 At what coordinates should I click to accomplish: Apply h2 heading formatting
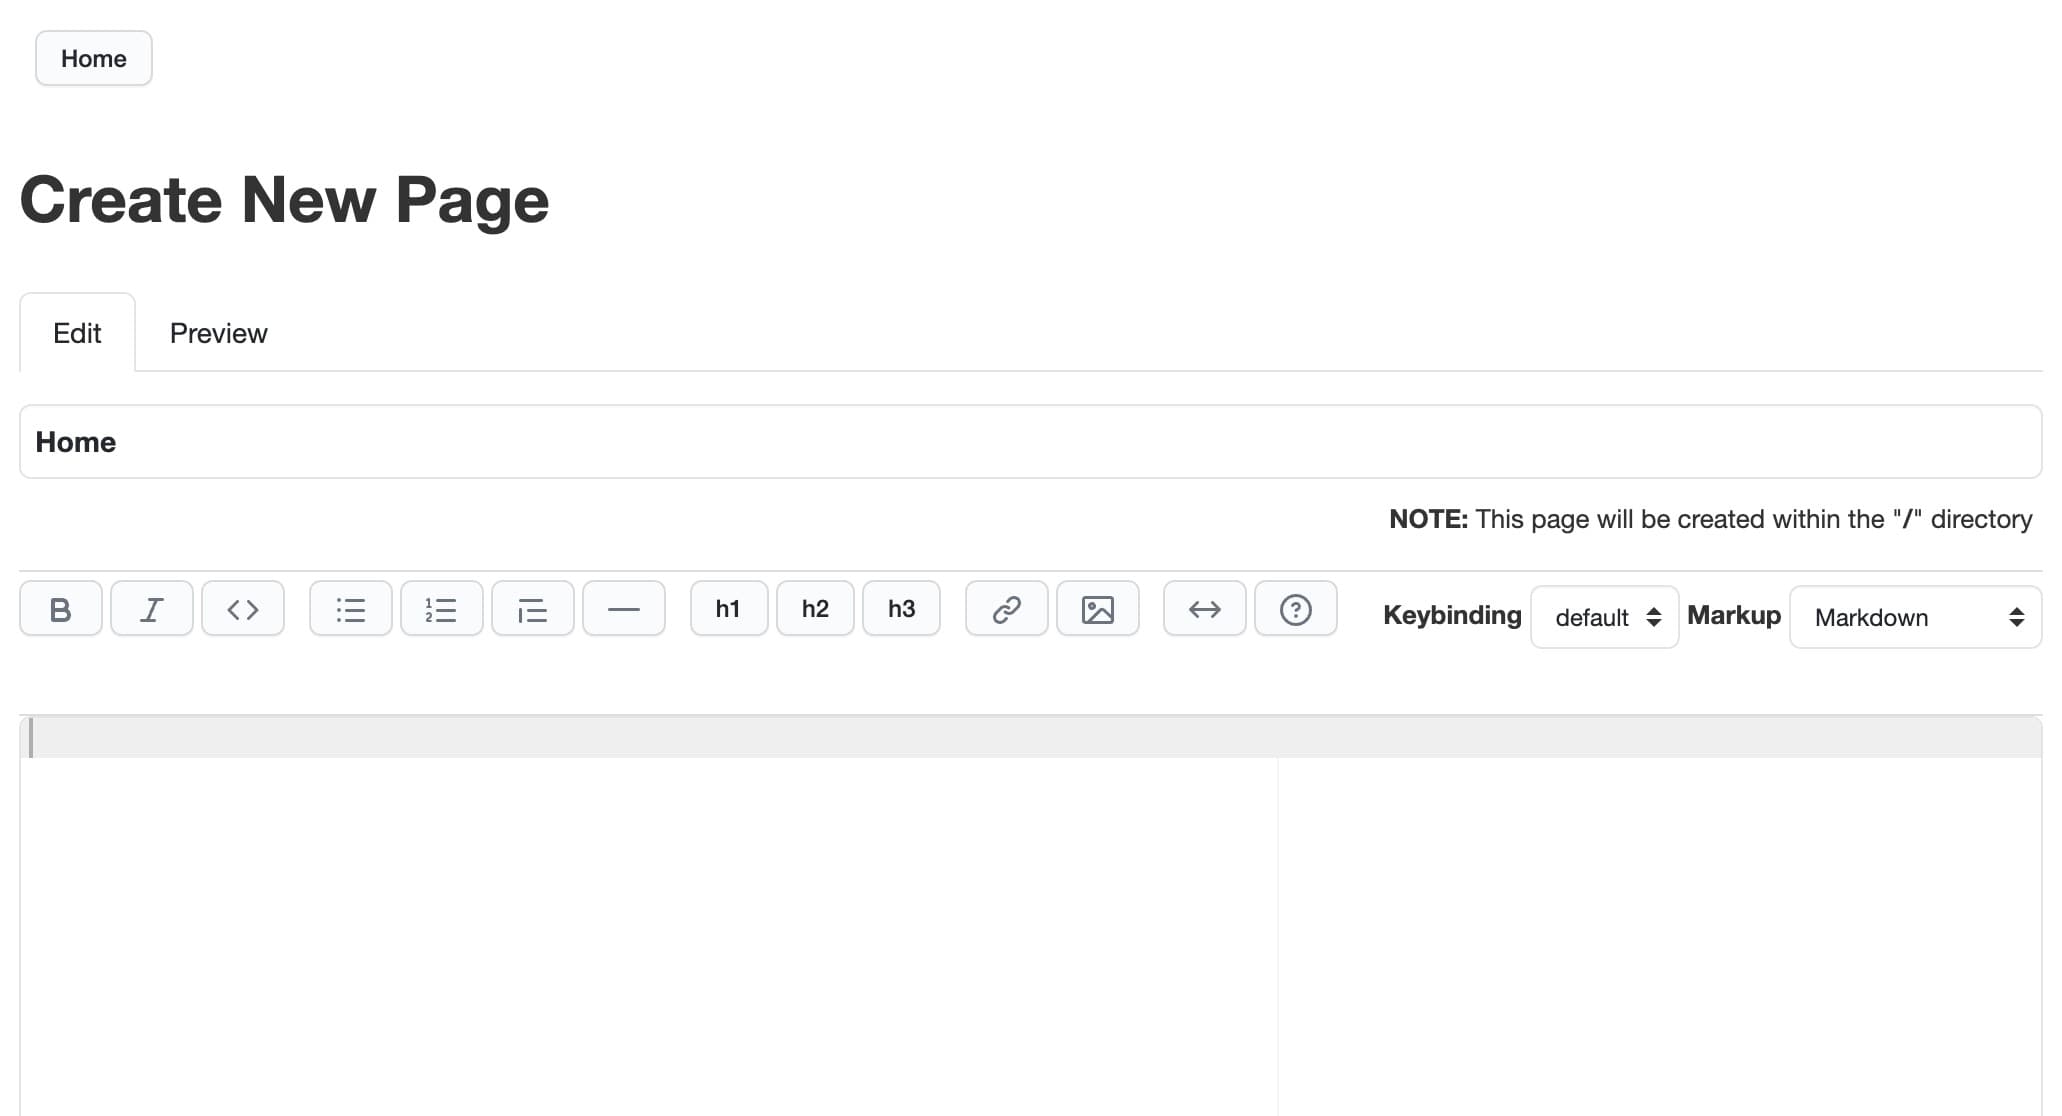(815, 608)
